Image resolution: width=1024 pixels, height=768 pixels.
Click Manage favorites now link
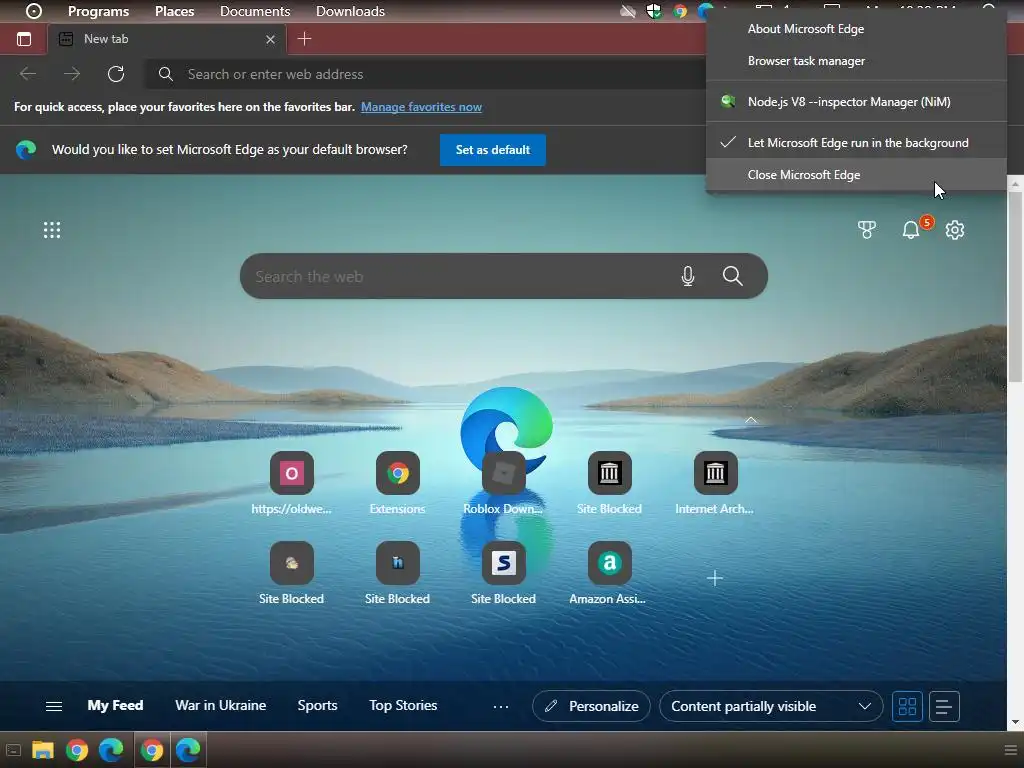click(x=421, y=106)
